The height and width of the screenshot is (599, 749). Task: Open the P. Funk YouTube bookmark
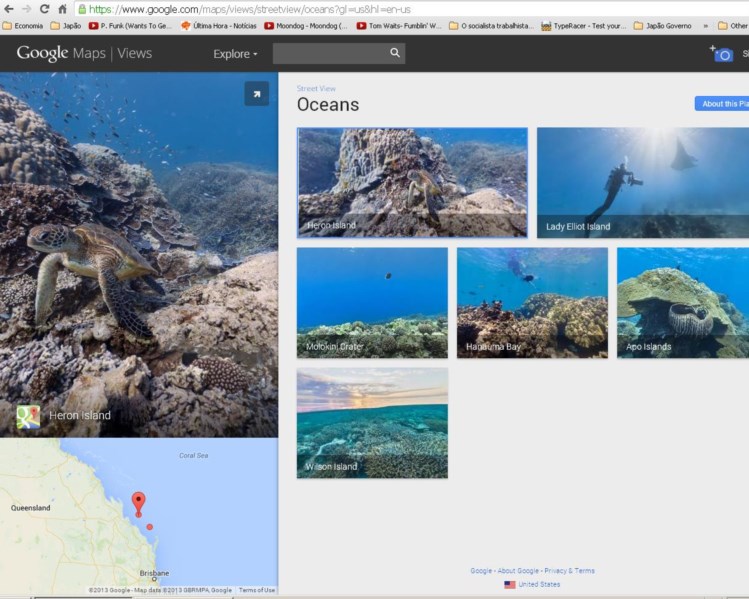coord(130,26)
